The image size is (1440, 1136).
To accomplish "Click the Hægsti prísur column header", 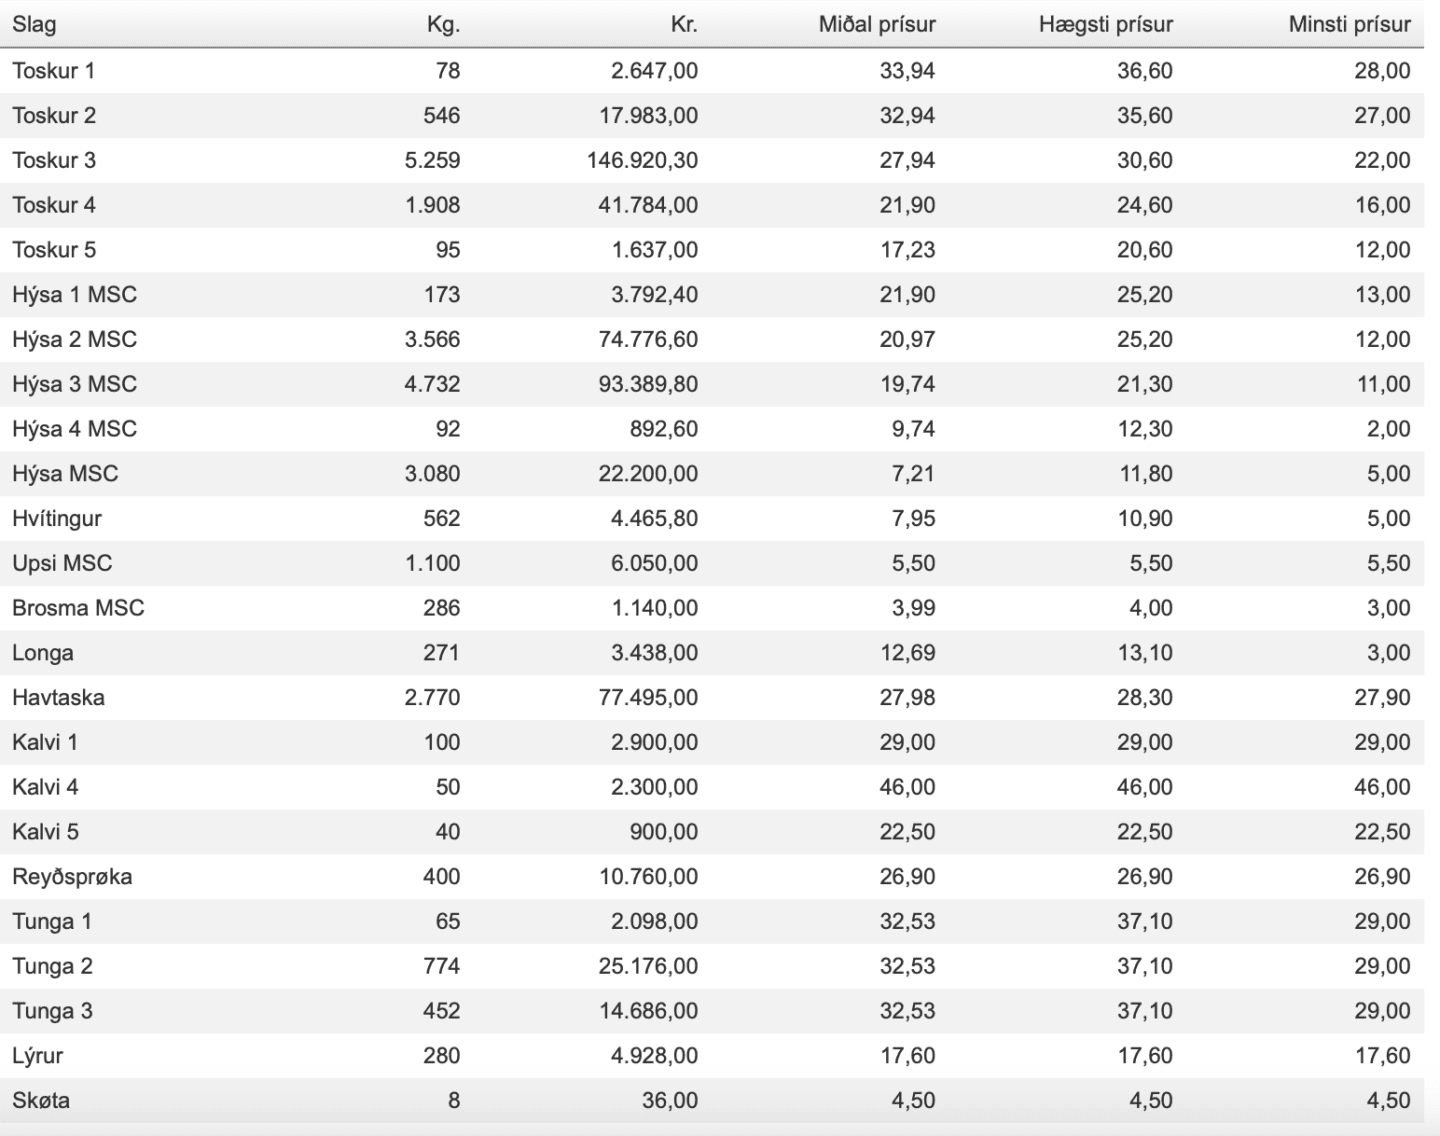I will [x=1106, y=24].
